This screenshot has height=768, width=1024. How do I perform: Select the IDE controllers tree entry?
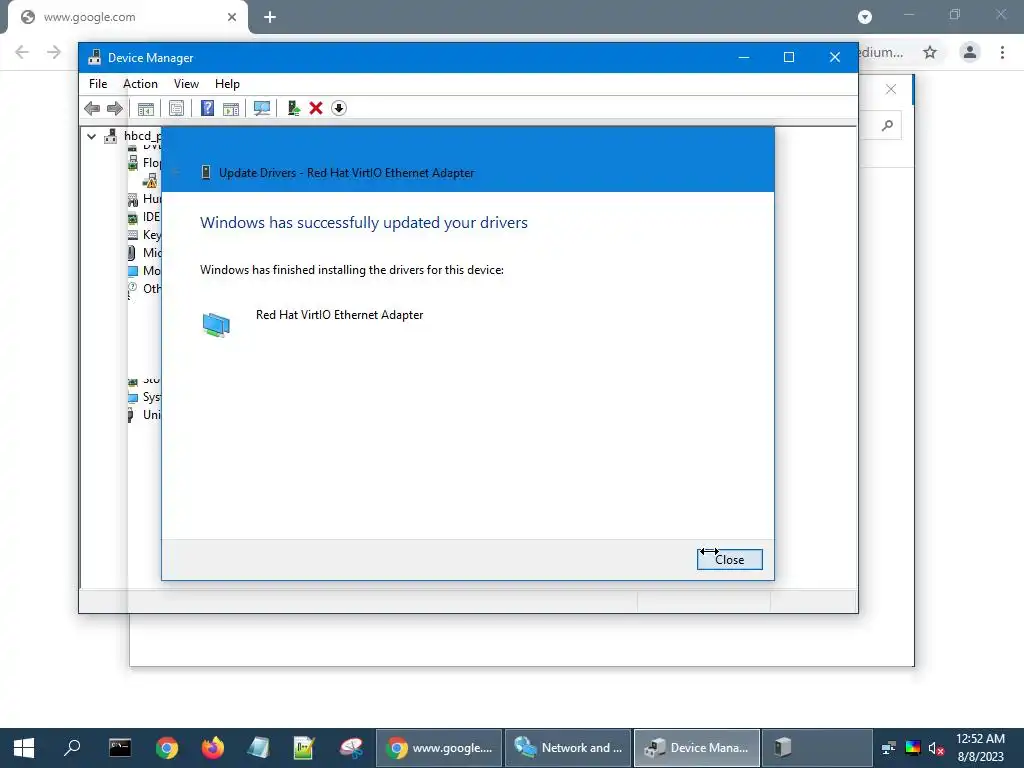pos(144,217)
